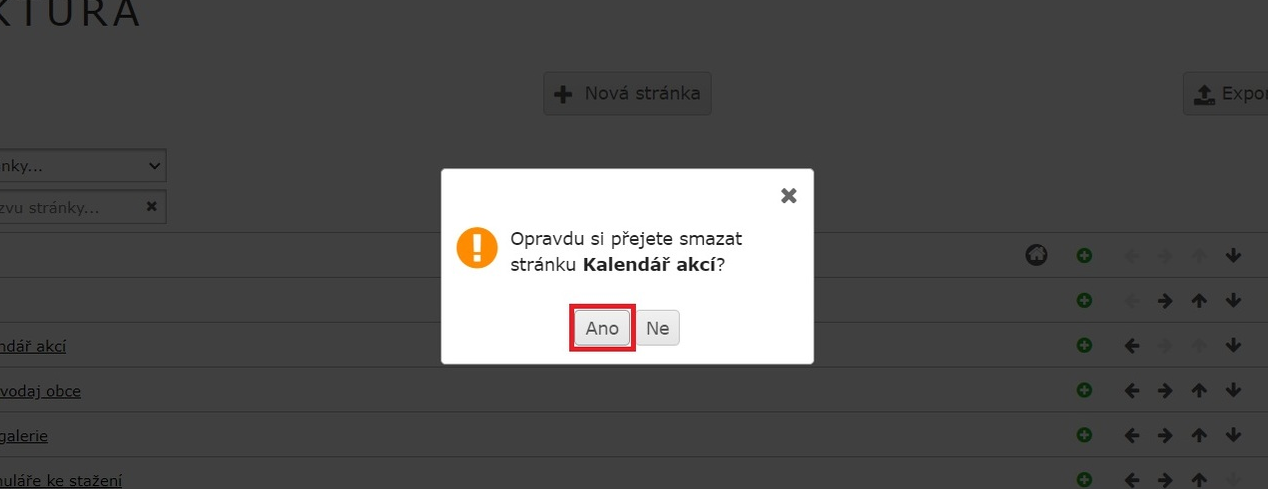Open the Zpravodaj obce page link

click(40, 391)
